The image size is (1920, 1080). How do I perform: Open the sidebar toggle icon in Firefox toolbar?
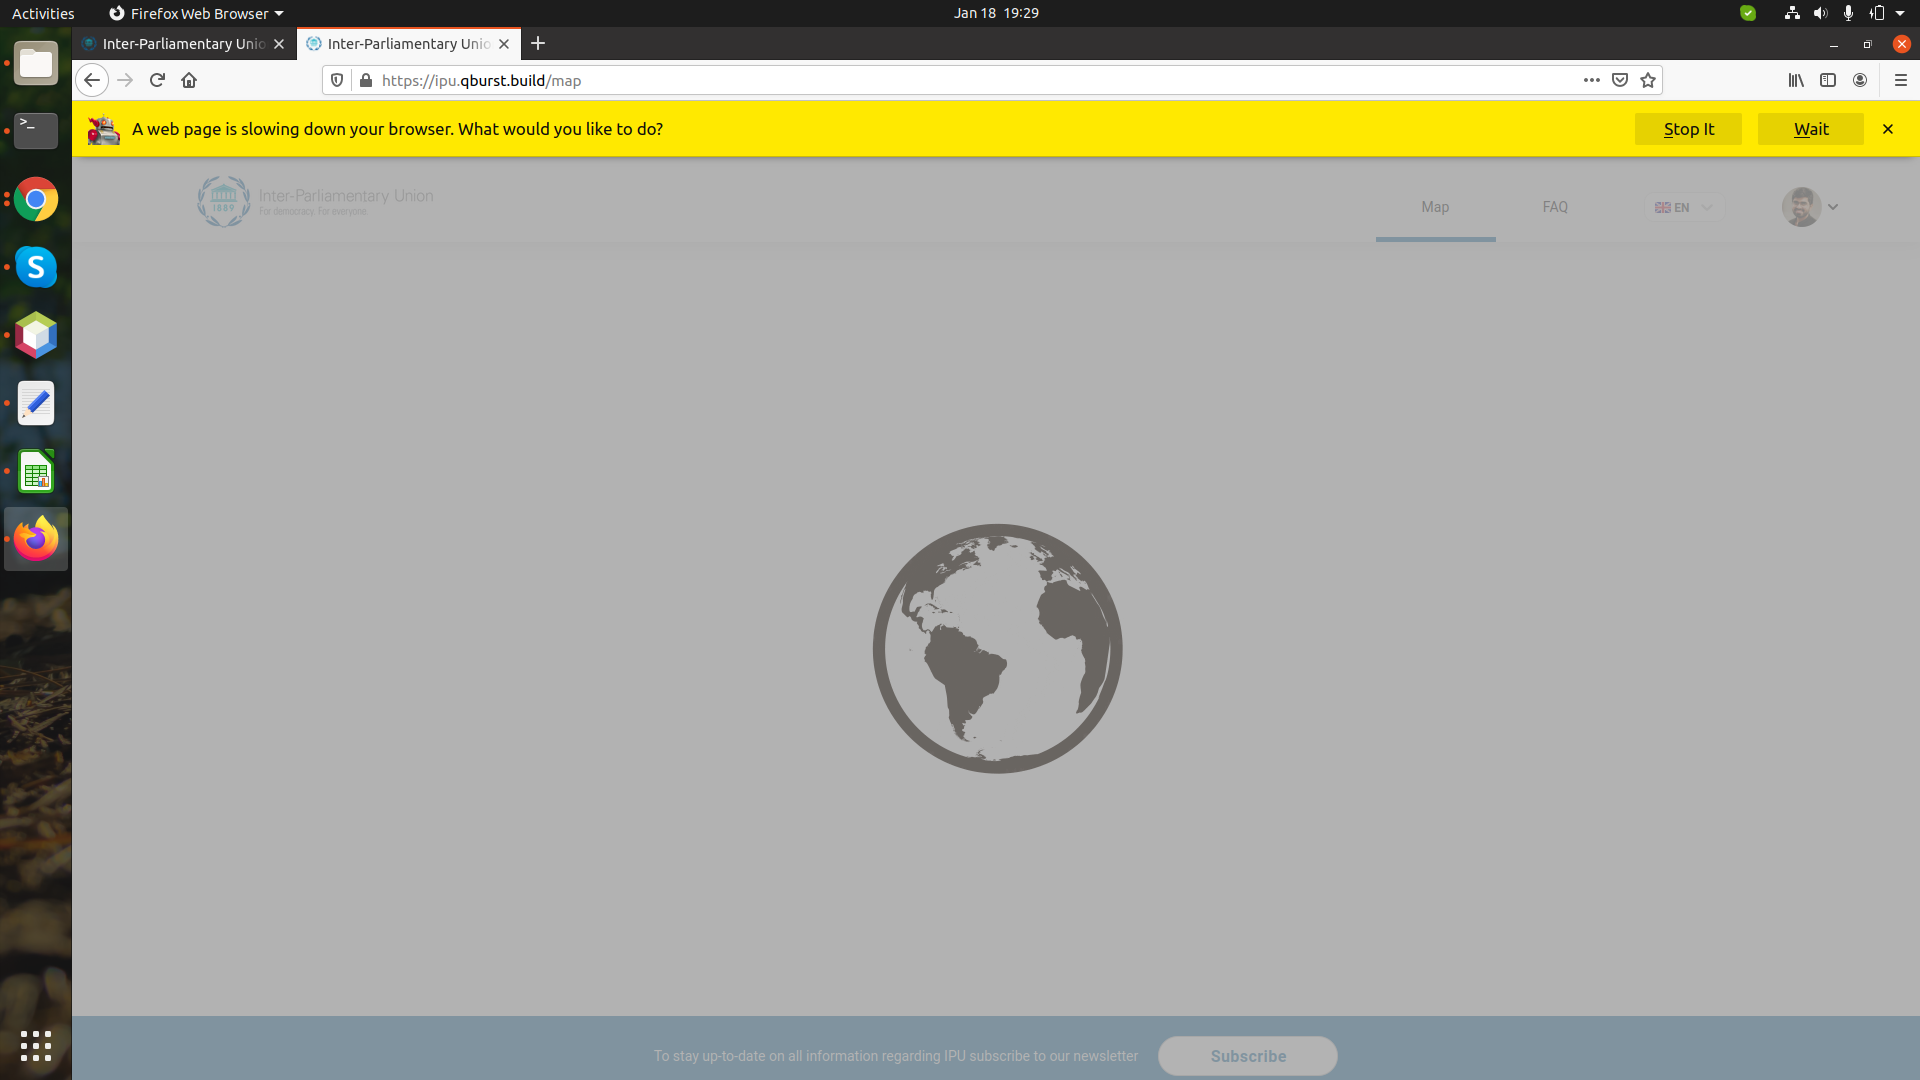point(1829,80)
